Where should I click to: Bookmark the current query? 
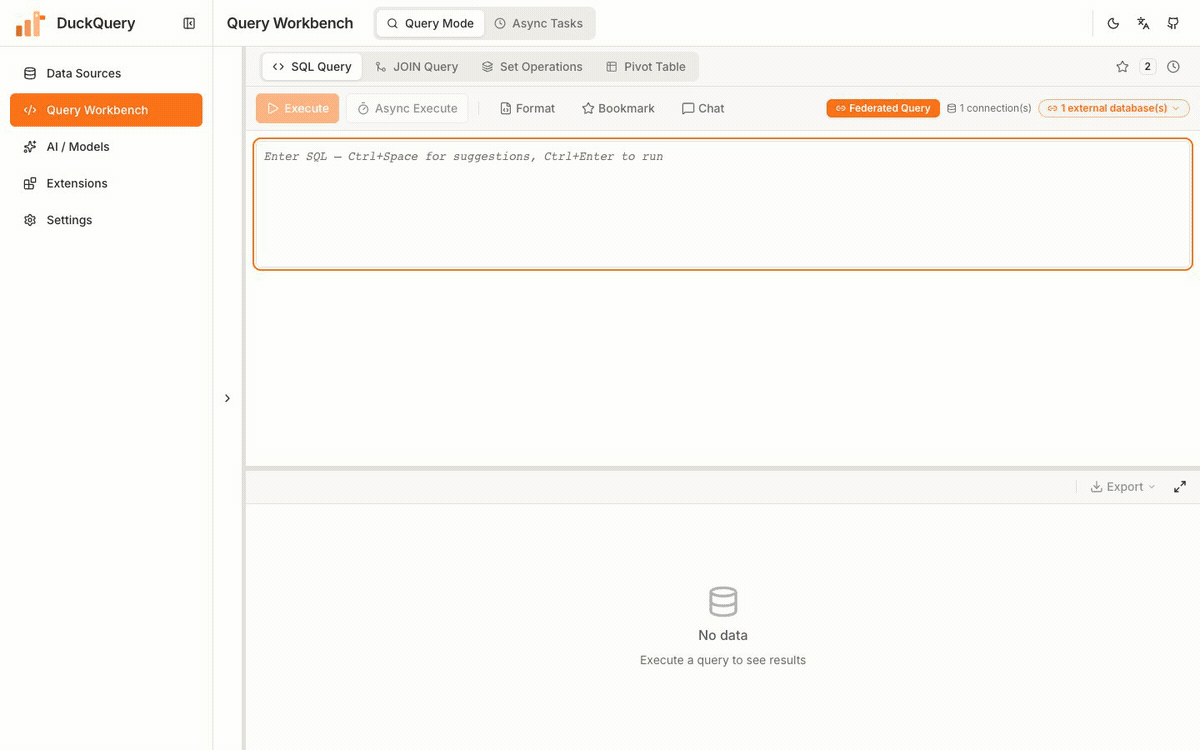click(618, 108)
